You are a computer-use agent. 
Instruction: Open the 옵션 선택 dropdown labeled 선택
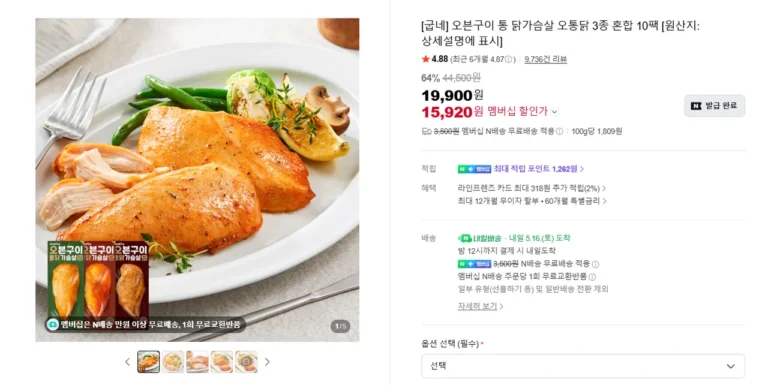(x=583, y=366)
